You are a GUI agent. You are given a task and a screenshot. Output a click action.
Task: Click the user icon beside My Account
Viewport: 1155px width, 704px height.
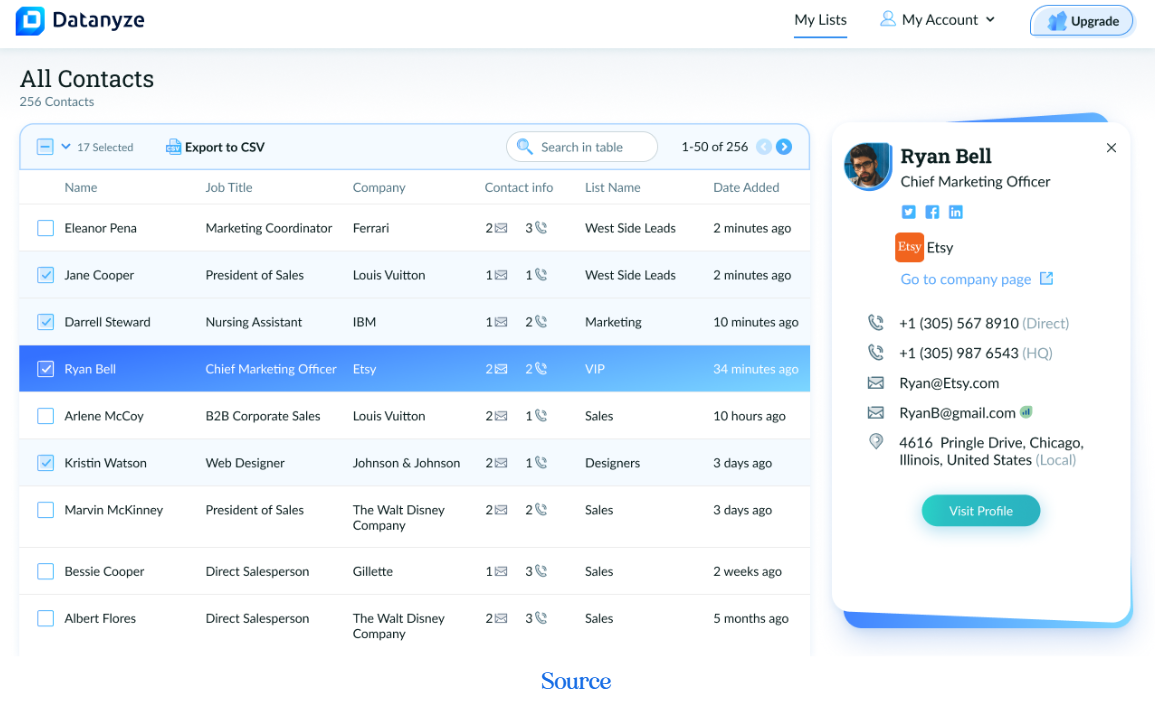888,18
